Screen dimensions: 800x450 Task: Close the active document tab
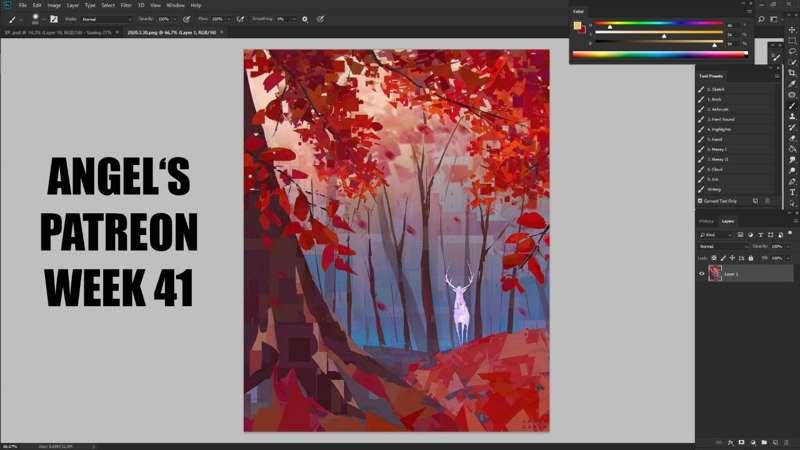222,32
